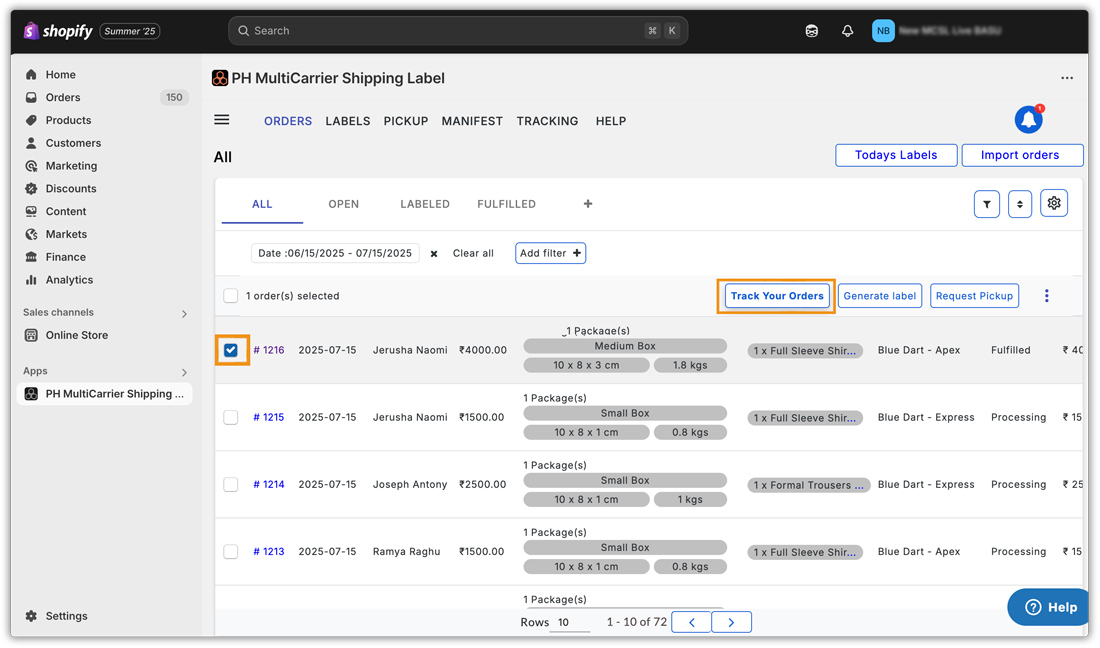Open the TRACKING menu
This screenshot has width=1100, height=648.
547,121
